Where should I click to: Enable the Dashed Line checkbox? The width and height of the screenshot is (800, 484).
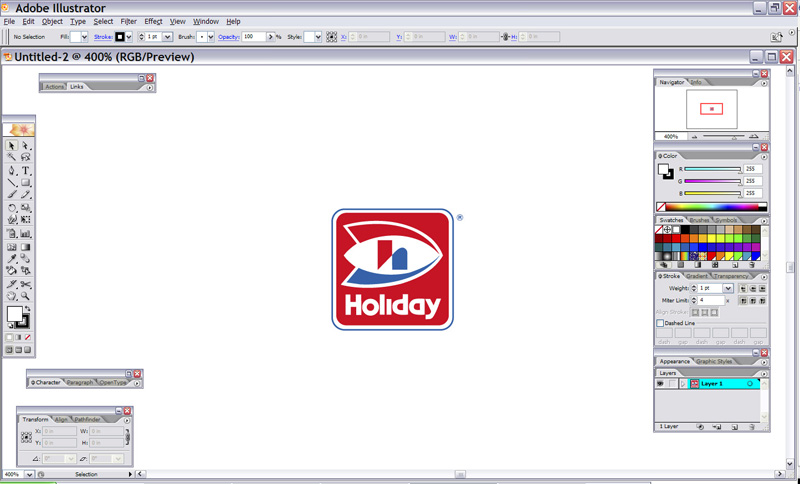coord(660,323)
